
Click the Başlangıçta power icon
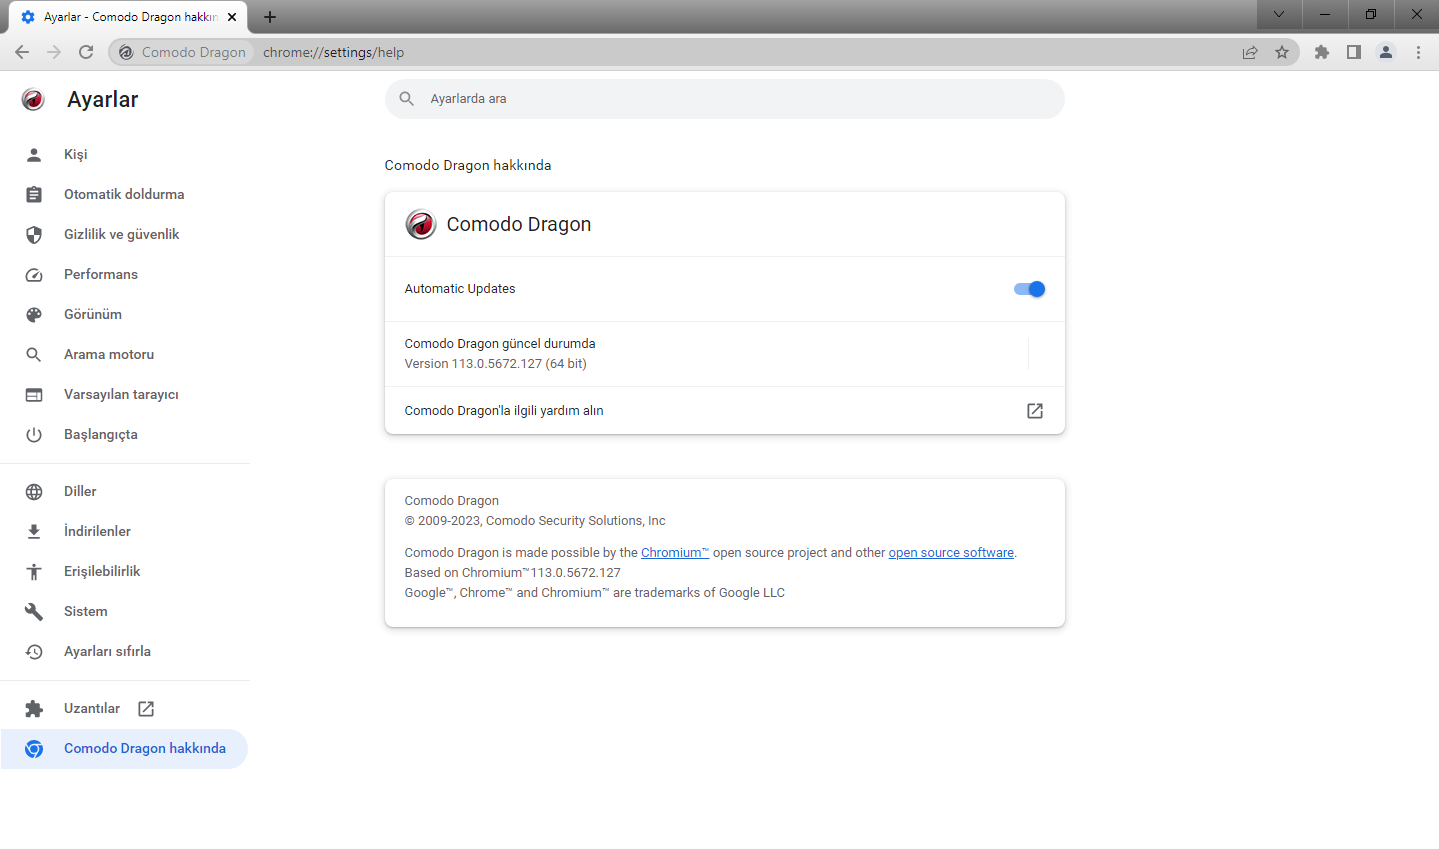coord(34,434)
